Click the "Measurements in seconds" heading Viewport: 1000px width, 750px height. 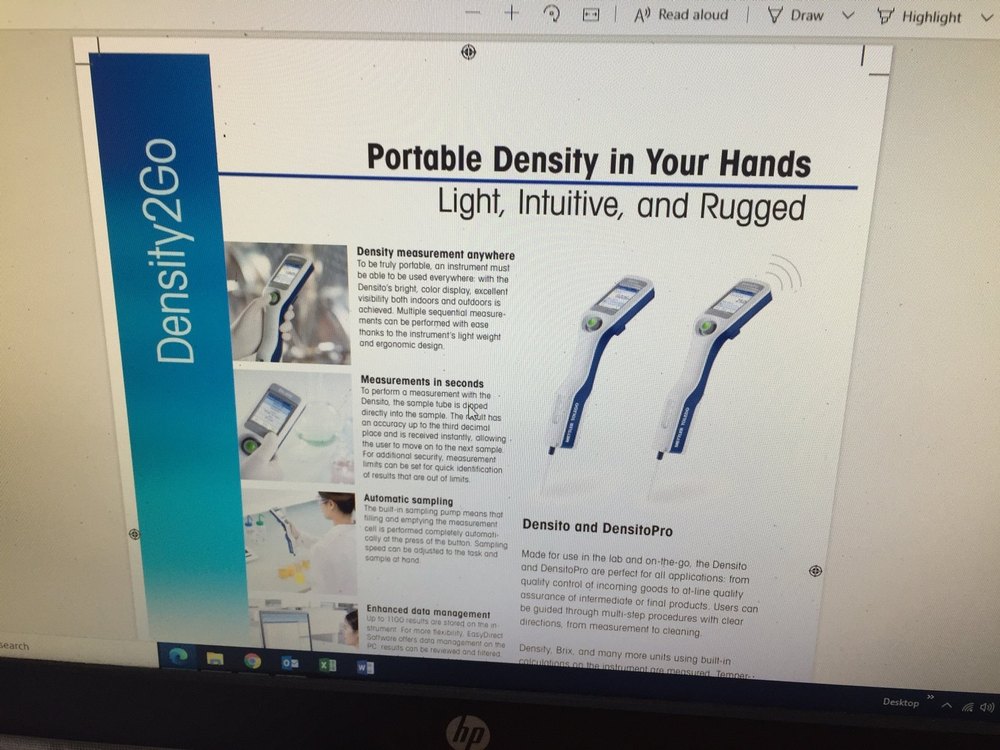422,382
